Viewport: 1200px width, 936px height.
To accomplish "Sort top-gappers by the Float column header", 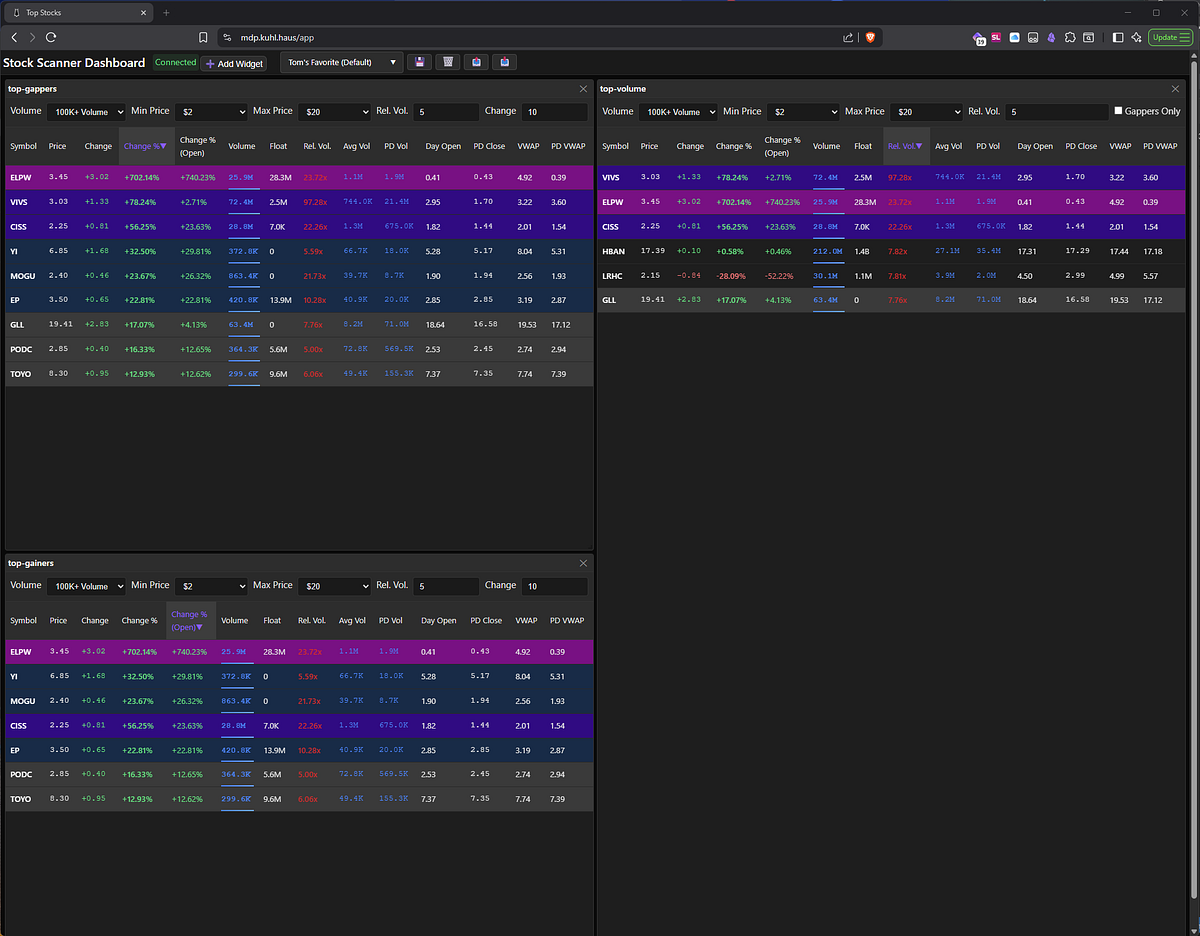I will [278, 146].
